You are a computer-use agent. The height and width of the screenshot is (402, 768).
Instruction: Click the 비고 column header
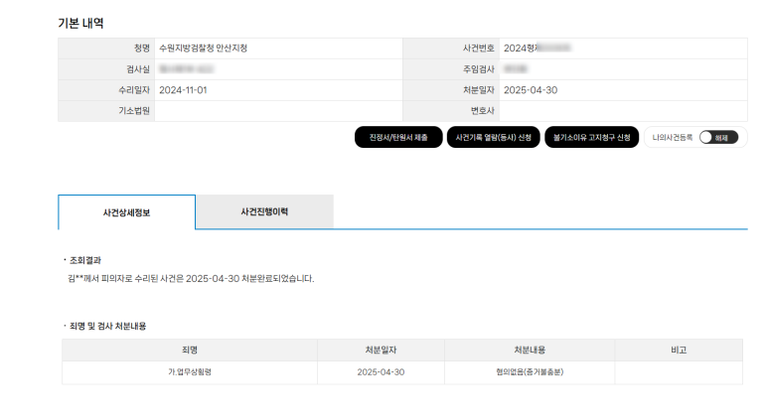point(678,350)
